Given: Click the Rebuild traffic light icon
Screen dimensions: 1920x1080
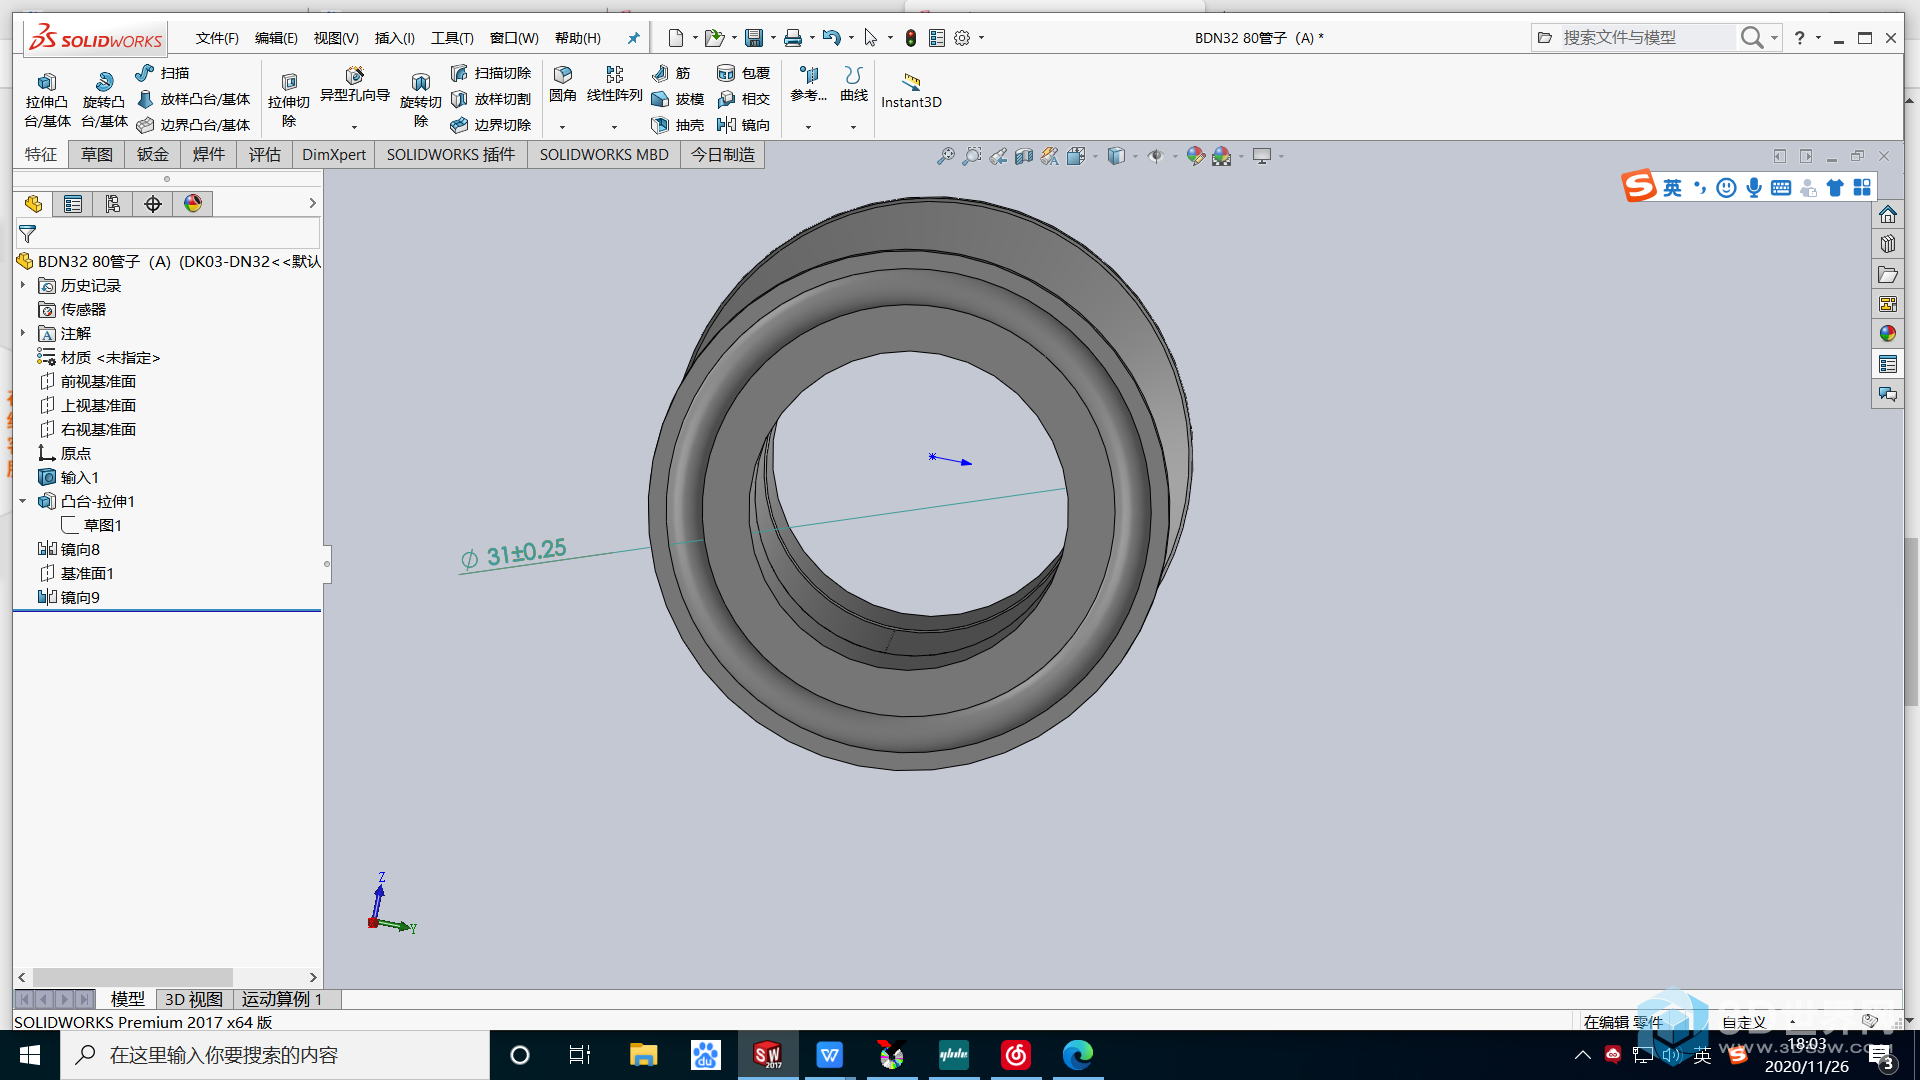Looking at the screenshot, I should pos(910,38).
